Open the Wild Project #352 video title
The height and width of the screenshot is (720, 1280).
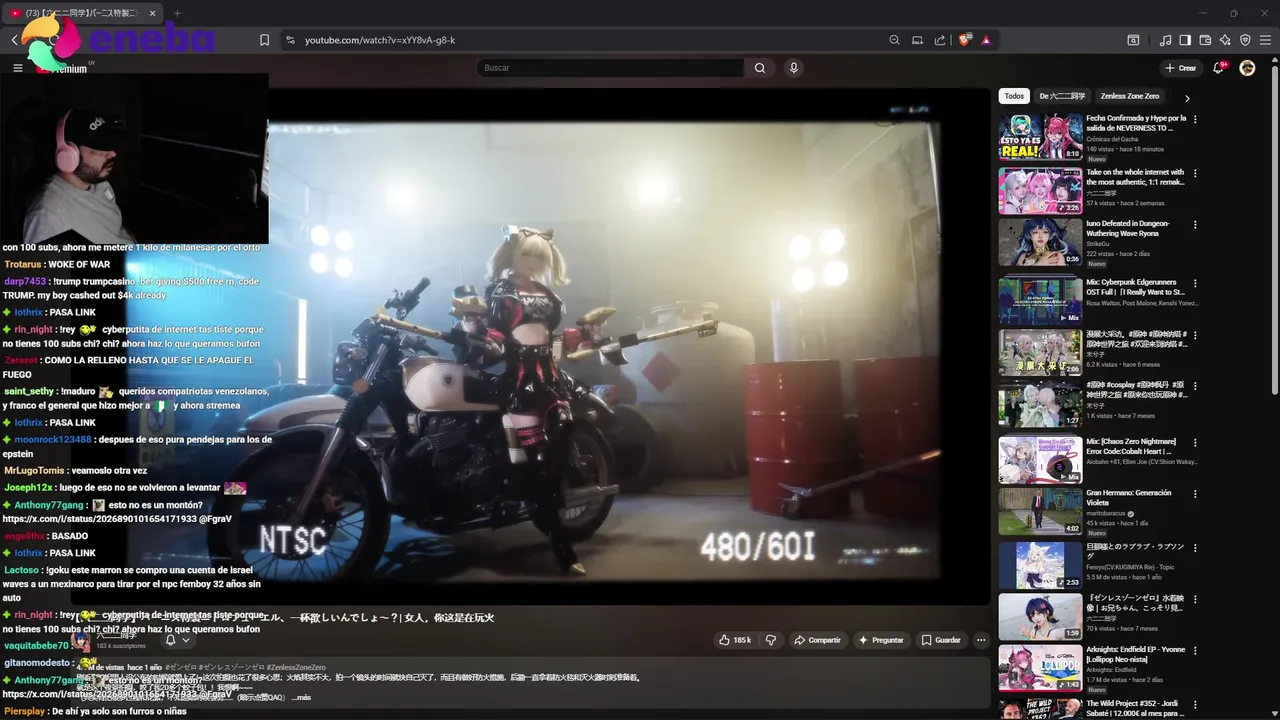(1135, 708)
